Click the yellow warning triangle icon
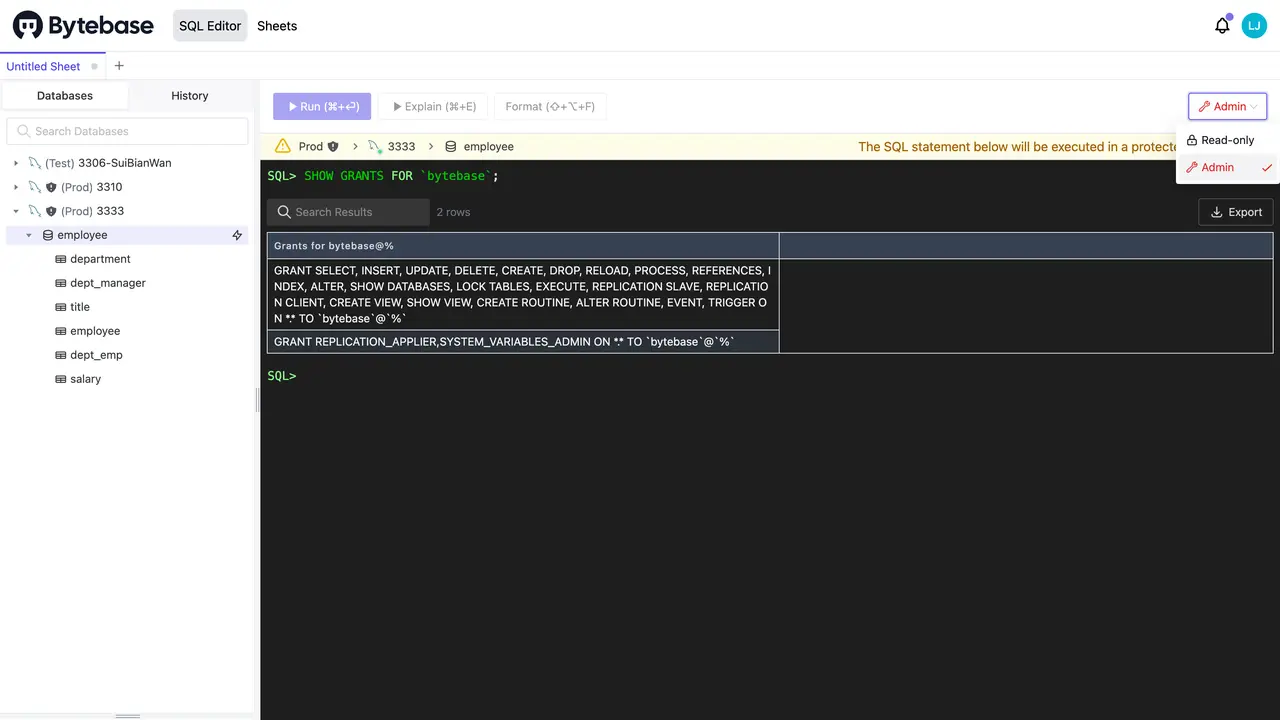Screen dimensions: 1280x720 coord(283,146)
